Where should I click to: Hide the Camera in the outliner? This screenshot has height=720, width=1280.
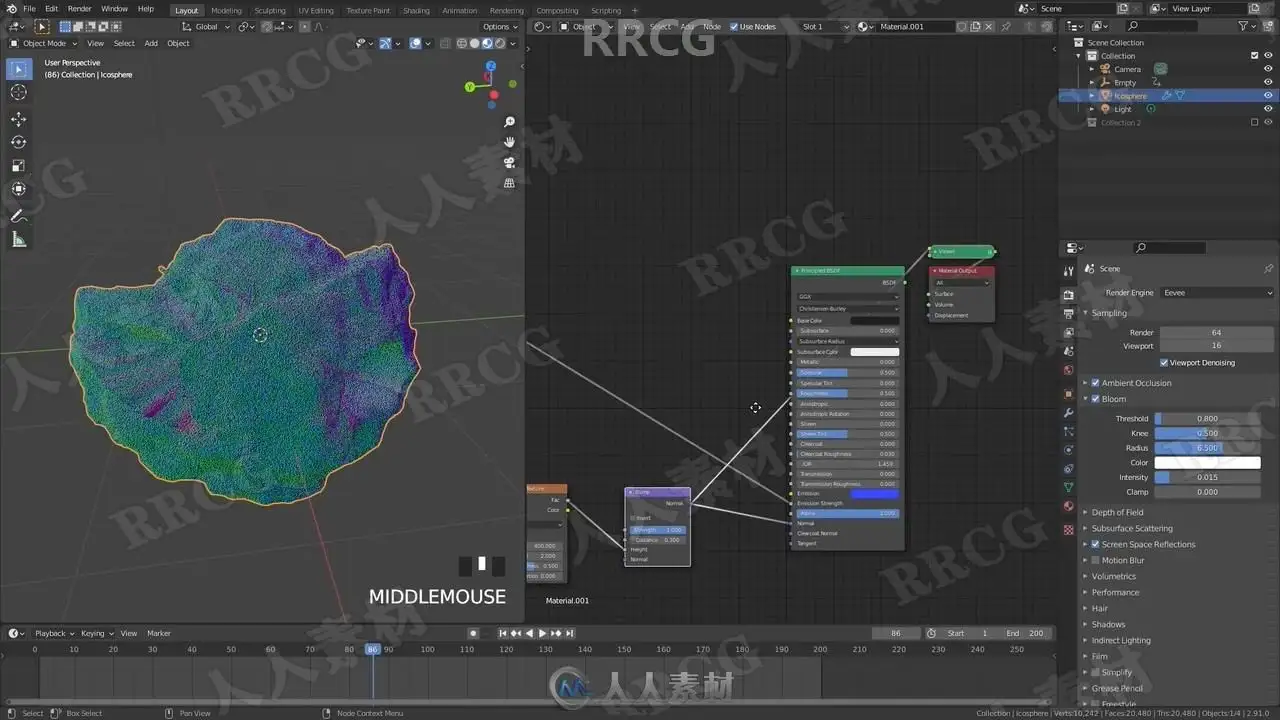pos(1268,69)
